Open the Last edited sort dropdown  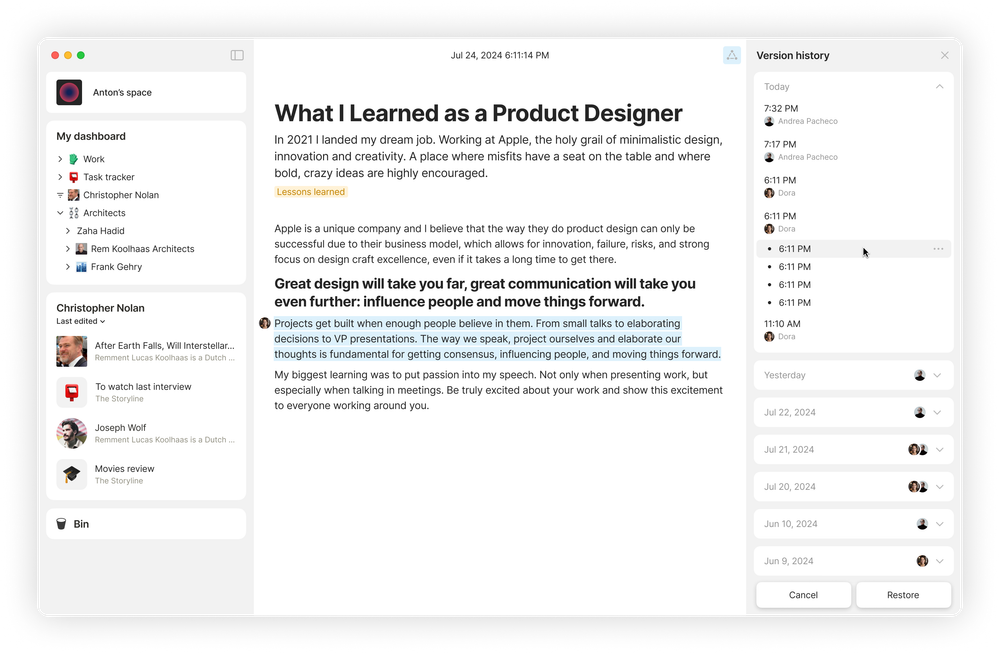click(x=80, y=321)
